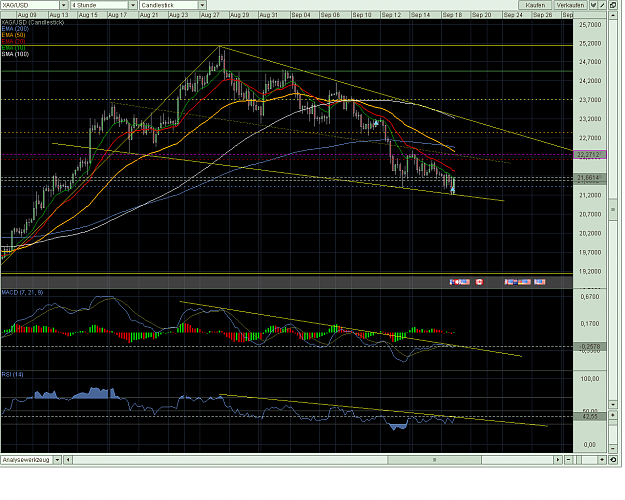Click the 42,55 RSI value tag
The image size is (625, 500).
click(590, 416)
